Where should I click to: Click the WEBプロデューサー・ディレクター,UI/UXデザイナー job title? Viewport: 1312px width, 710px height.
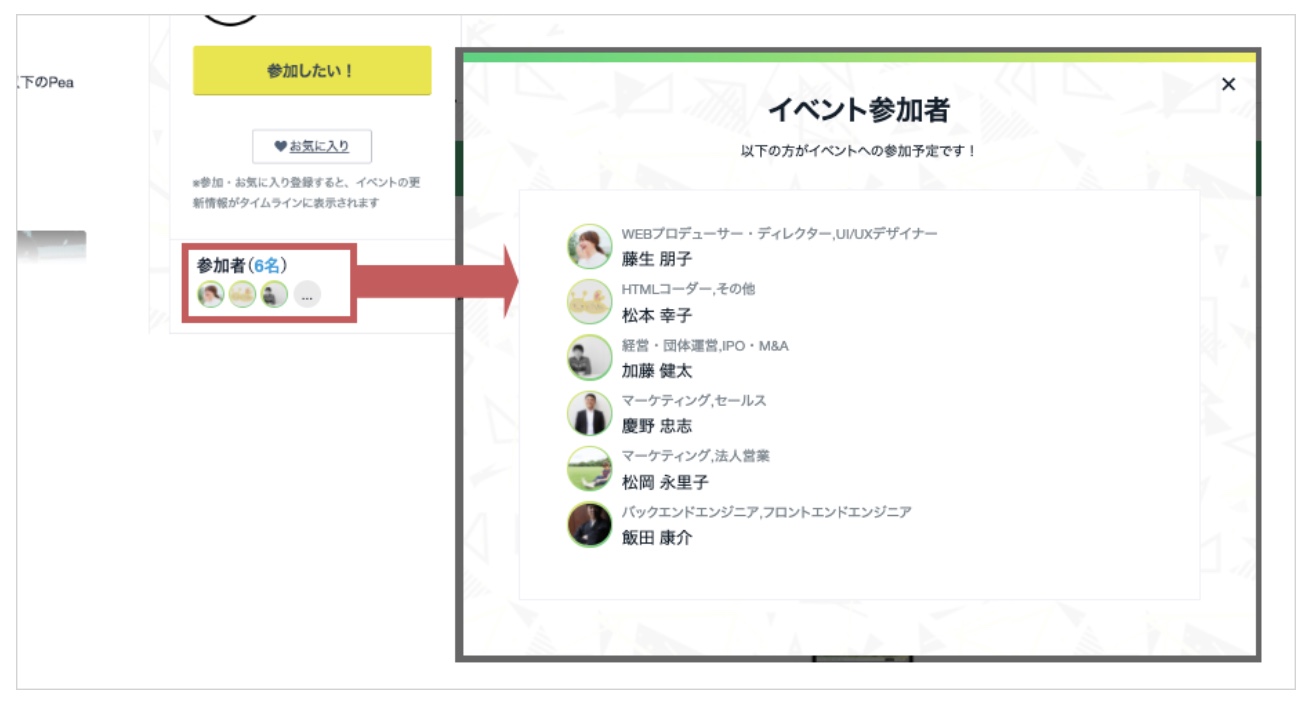(780, 234)
